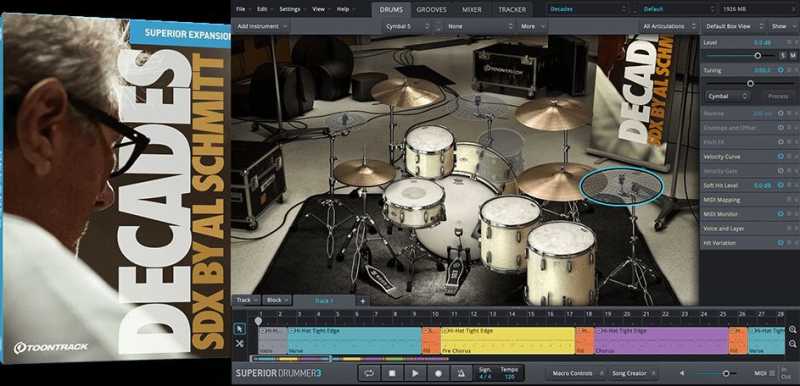Toggle the MIDI Monitor power button
This screenshot has width=800, height=386.
[781, 214]
